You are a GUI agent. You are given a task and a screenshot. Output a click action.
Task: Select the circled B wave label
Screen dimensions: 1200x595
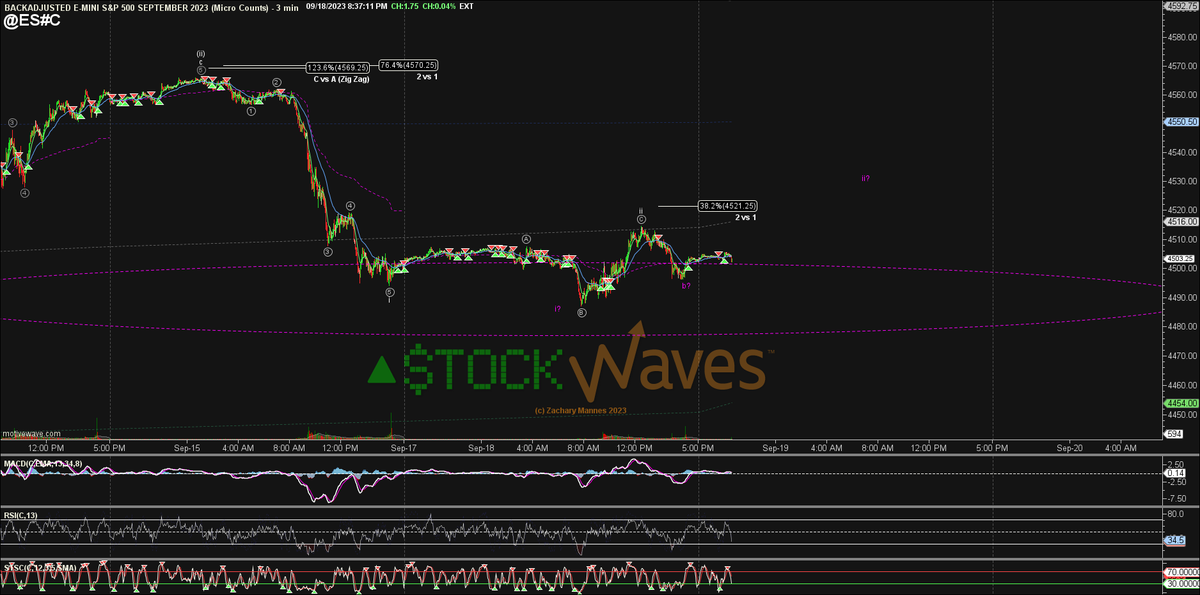(581, 312)
